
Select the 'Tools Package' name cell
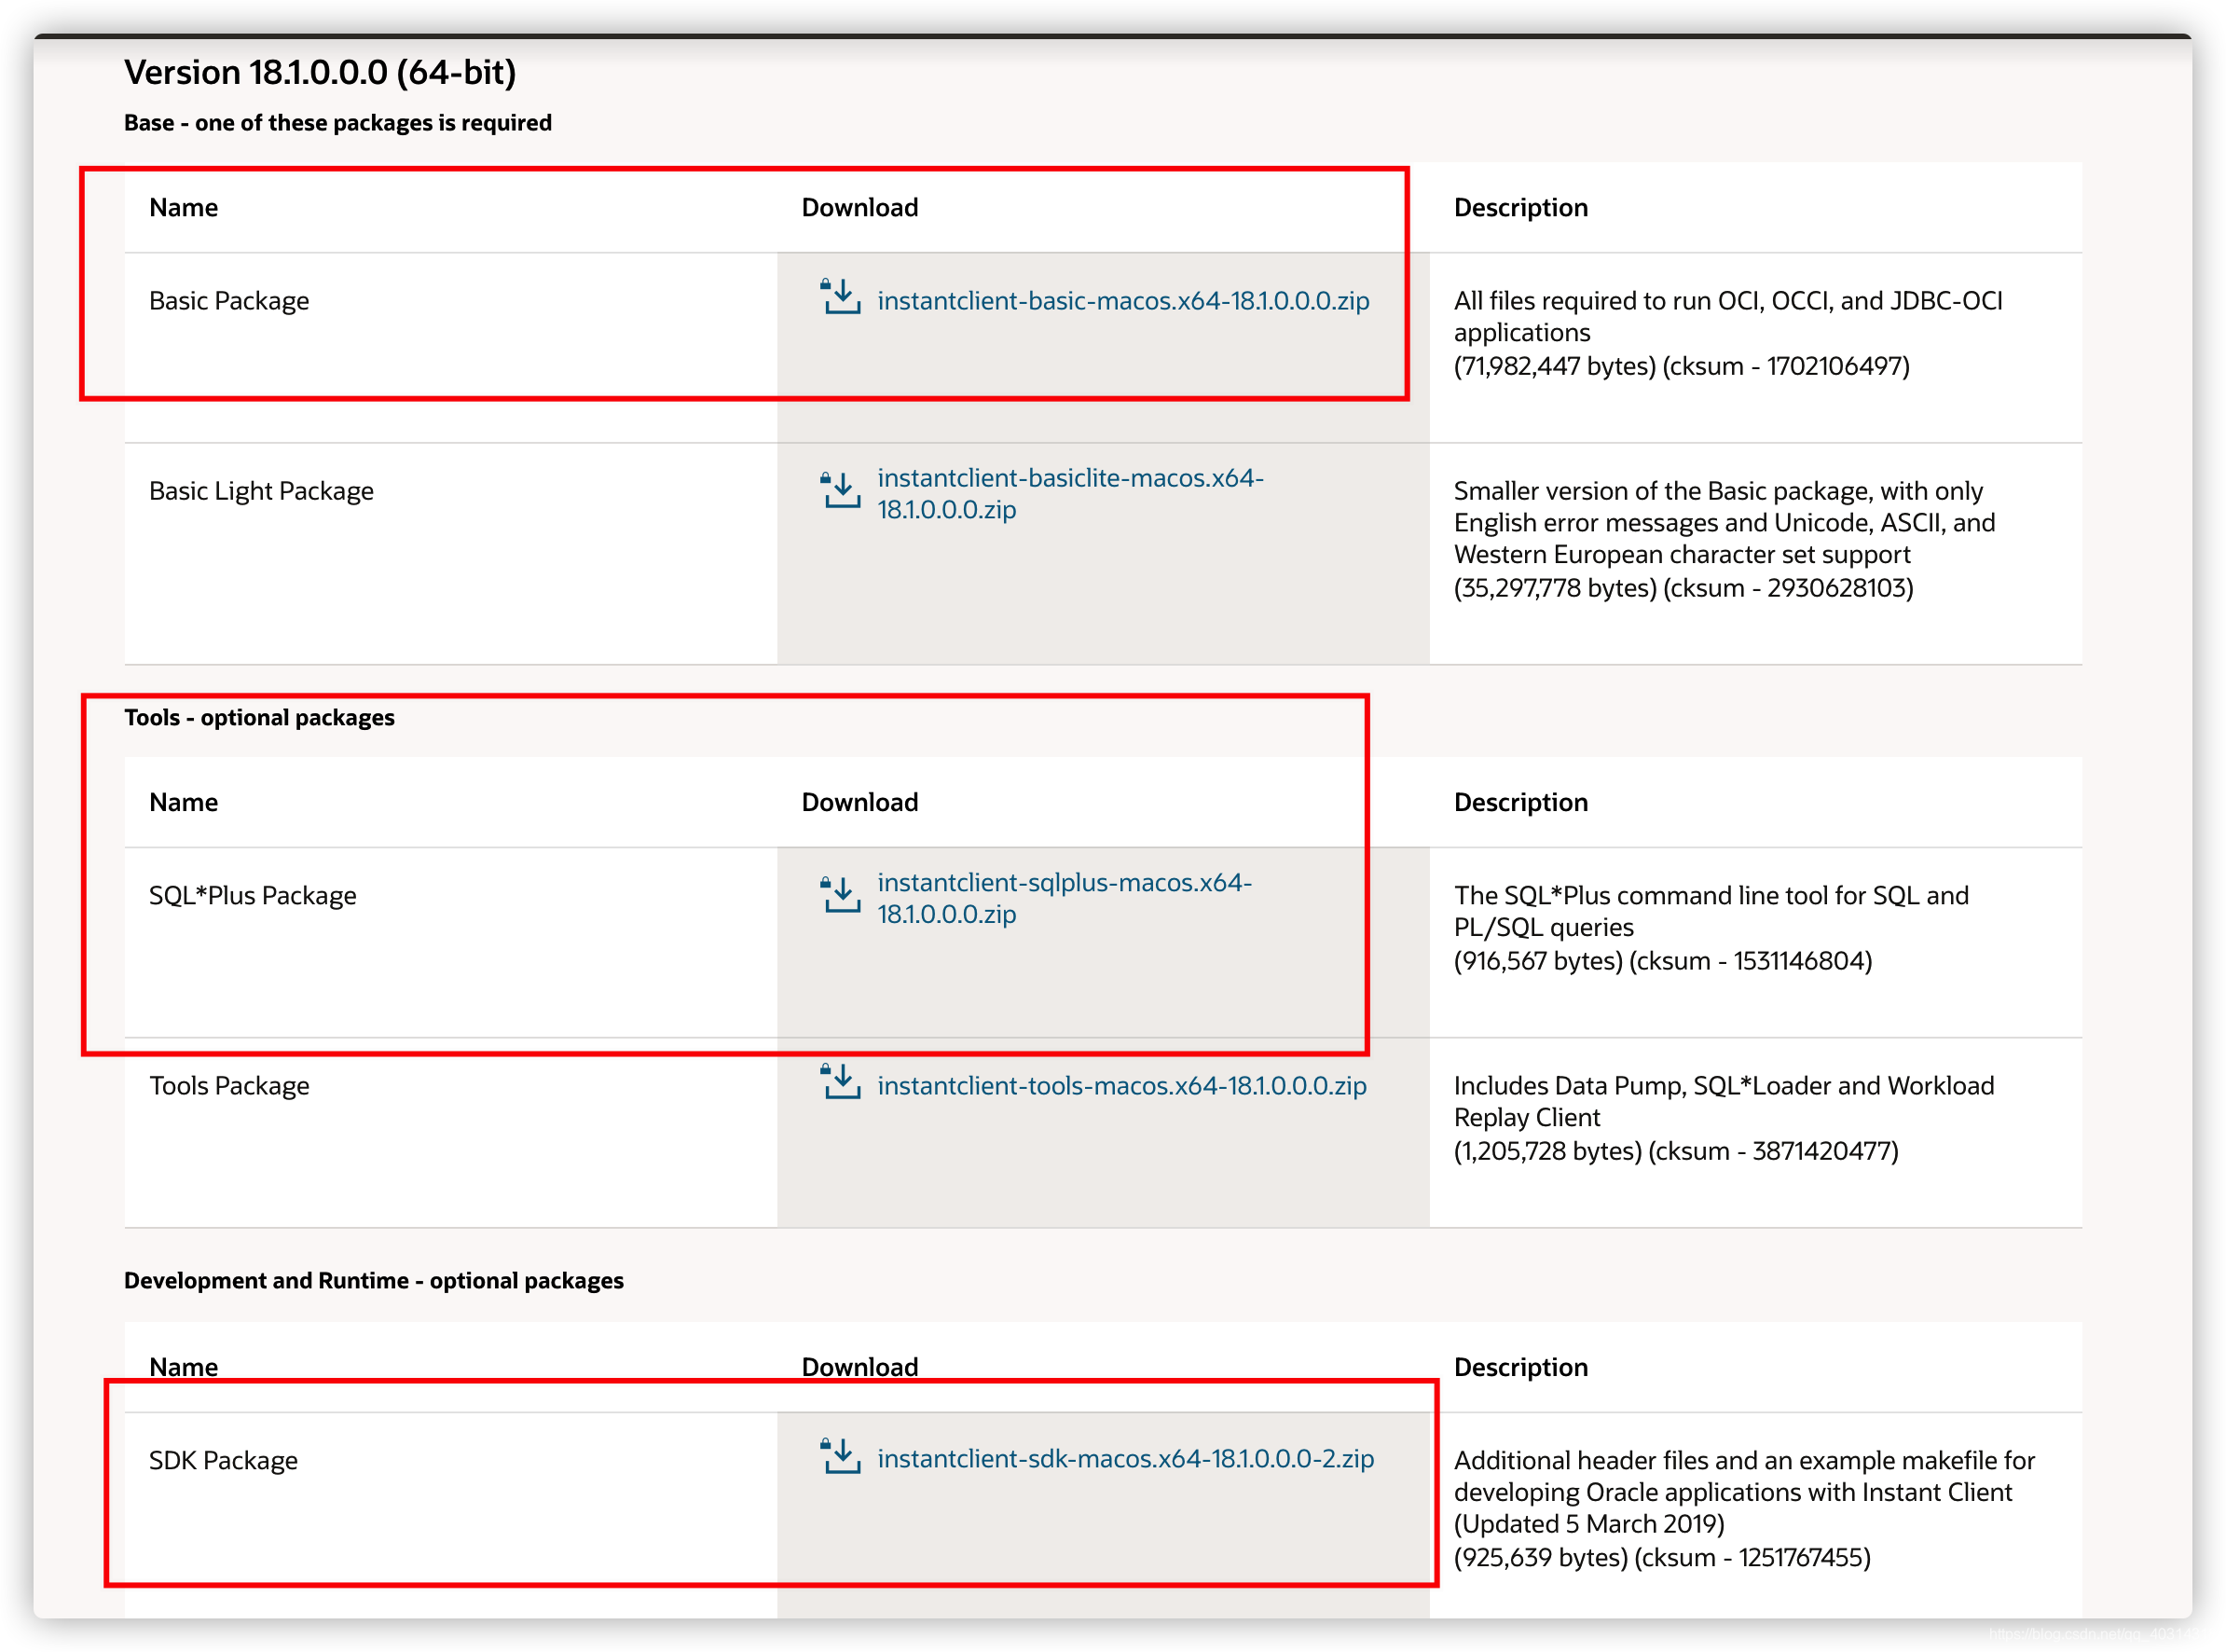[229, 1086]
